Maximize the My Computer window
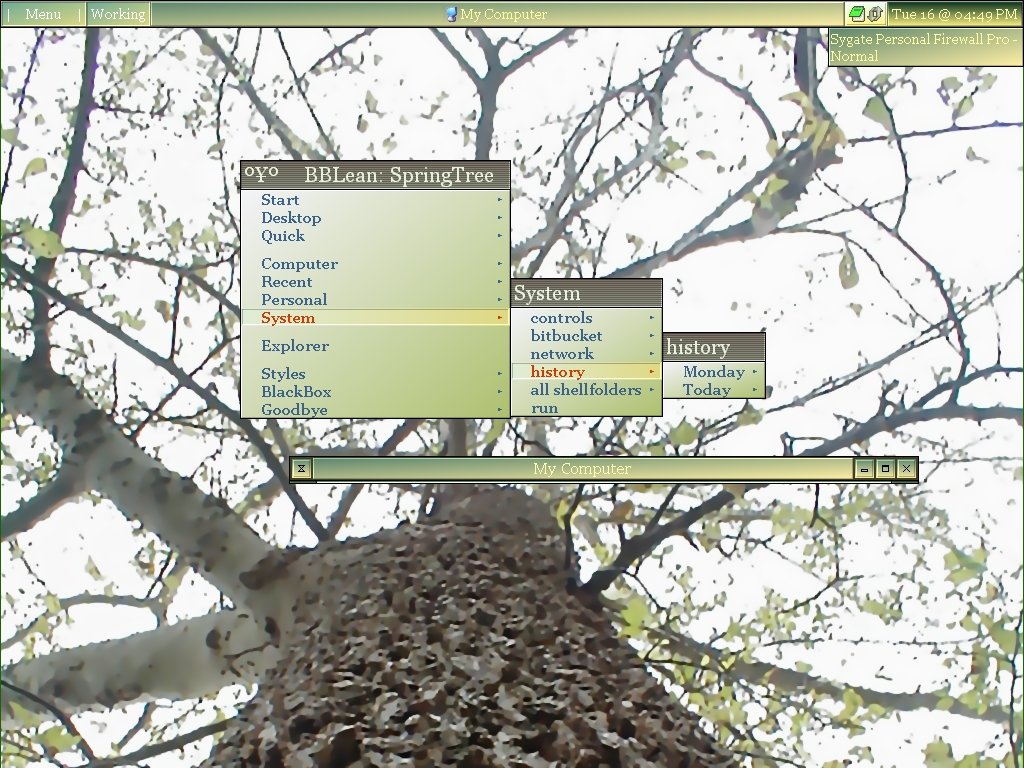This screenshot has width=1024, height=768. pos(886,468)
